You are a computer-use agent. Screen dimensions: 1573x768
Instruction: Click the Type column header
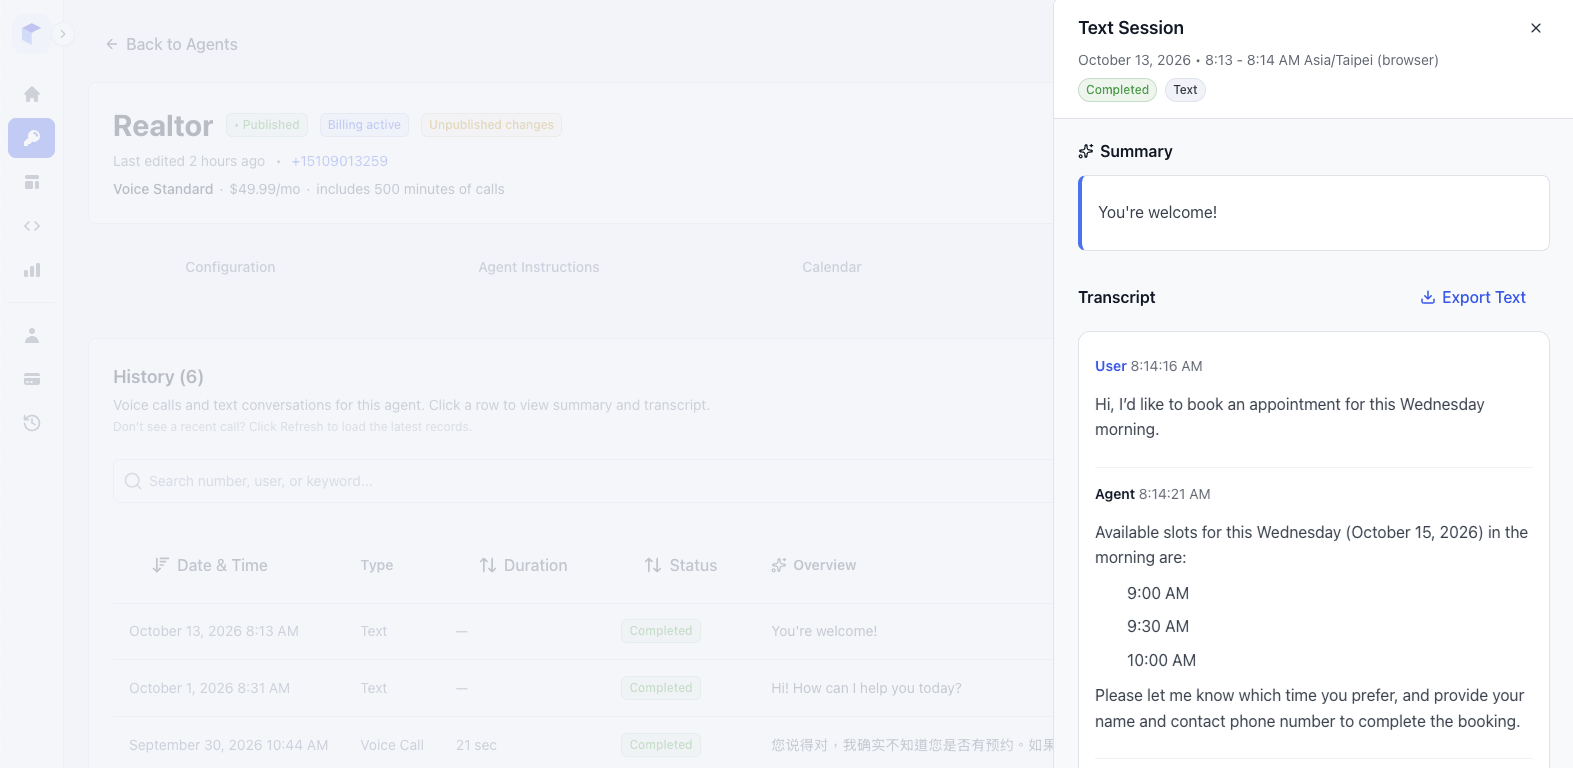[x=377, y=565]
